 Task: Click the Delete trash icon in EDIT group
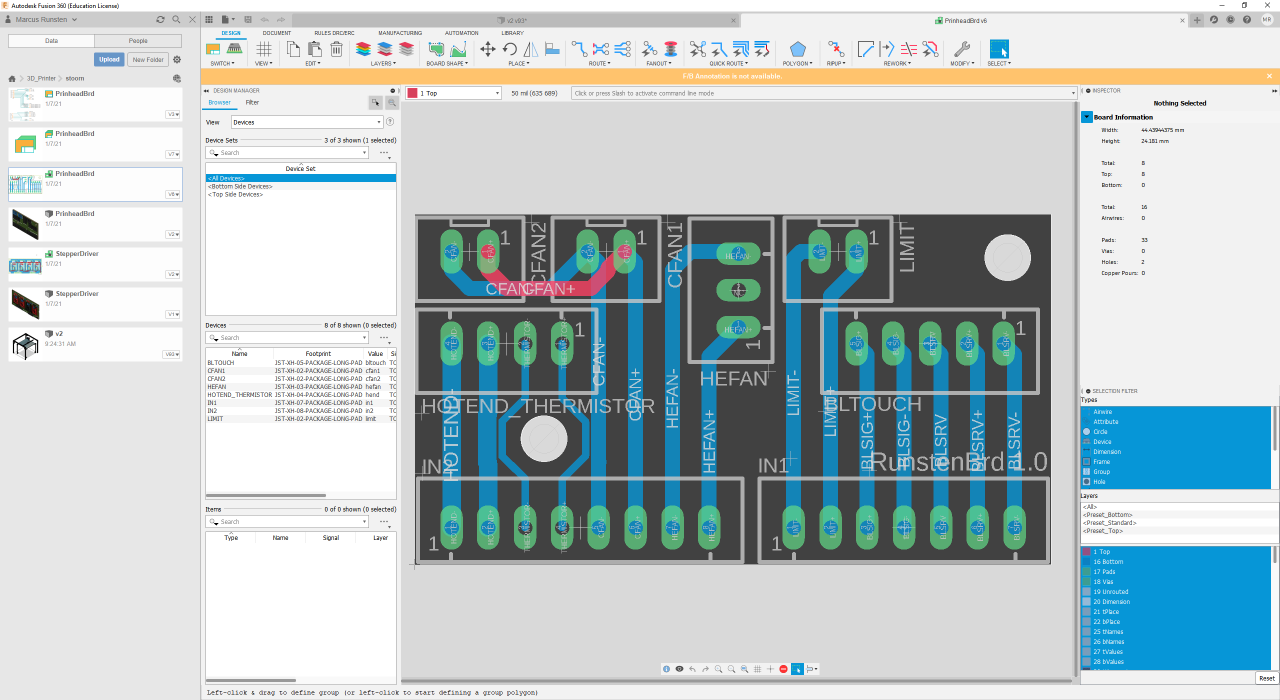pos(336,48)
